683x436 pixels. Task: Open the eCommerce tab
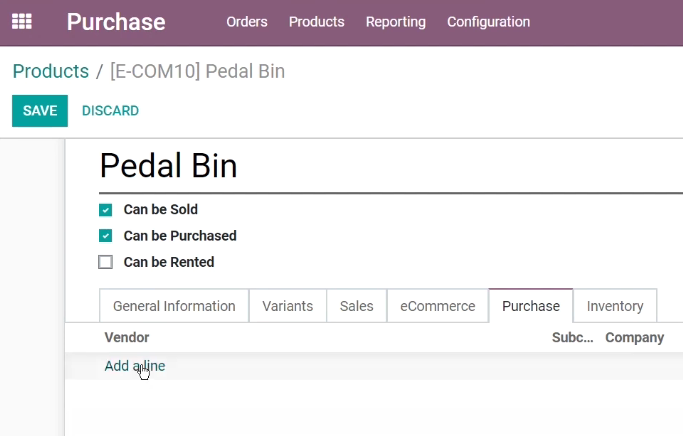[438, 306]
